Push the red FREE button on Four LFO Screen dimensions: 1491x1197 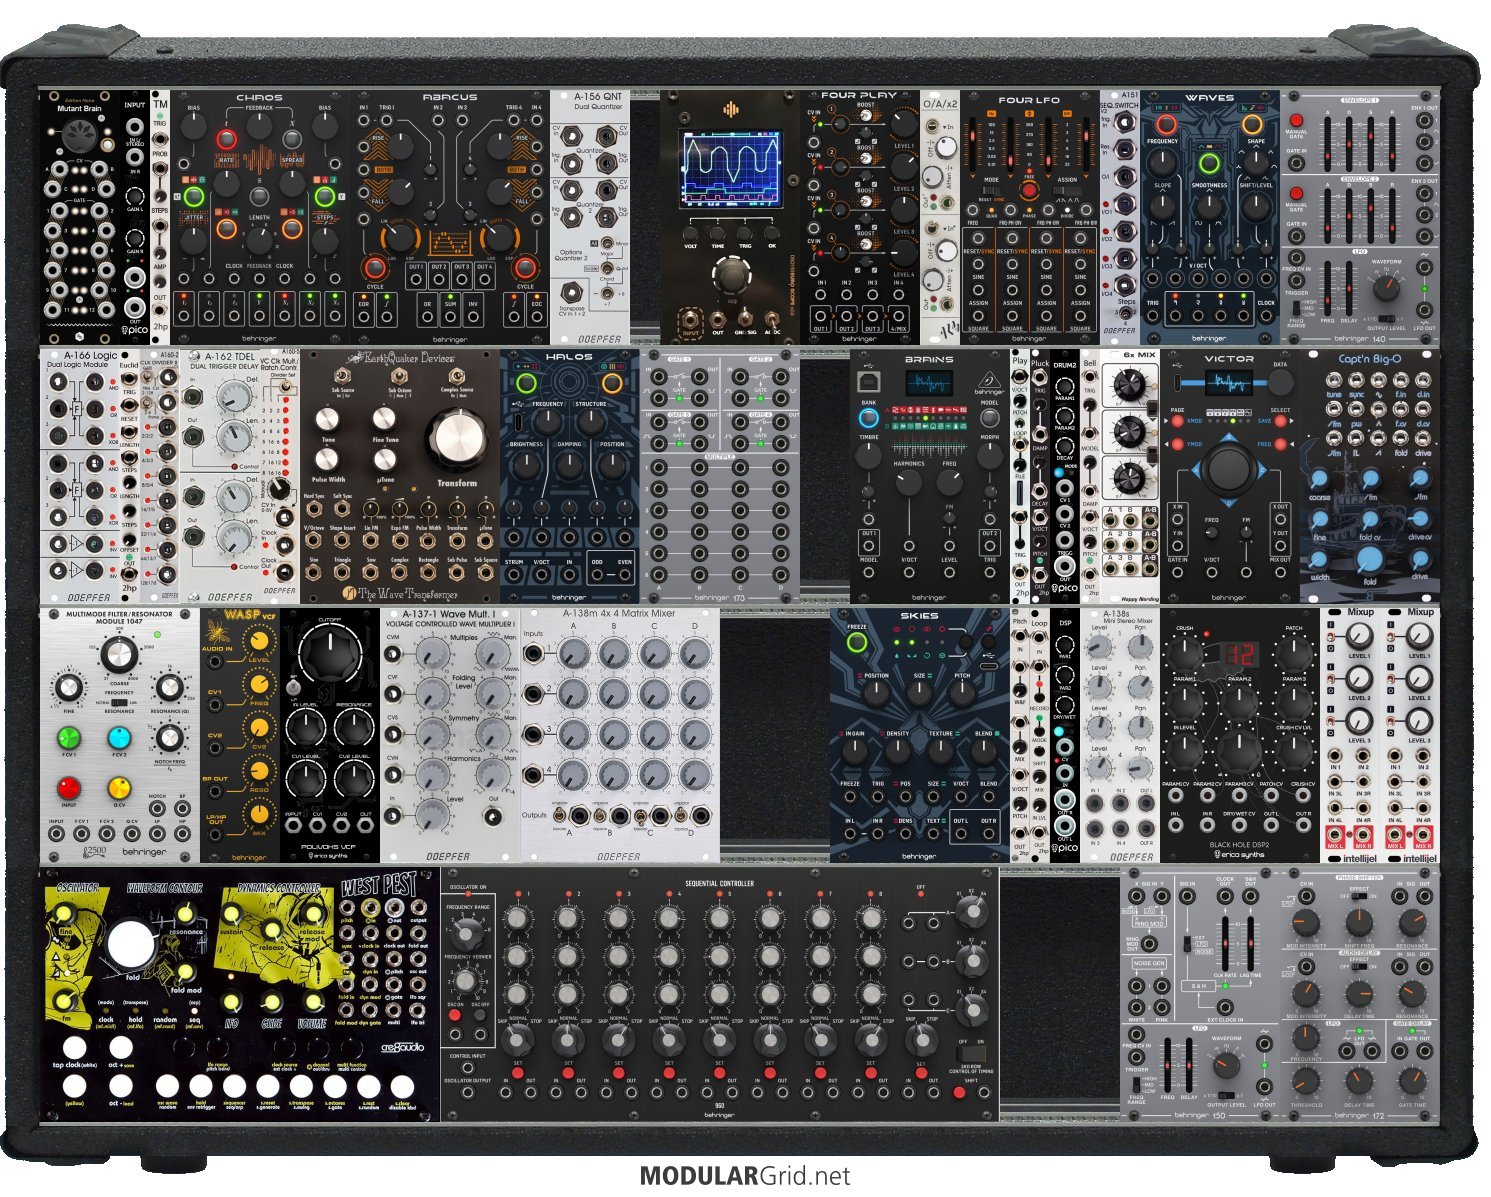[1029, 189]
